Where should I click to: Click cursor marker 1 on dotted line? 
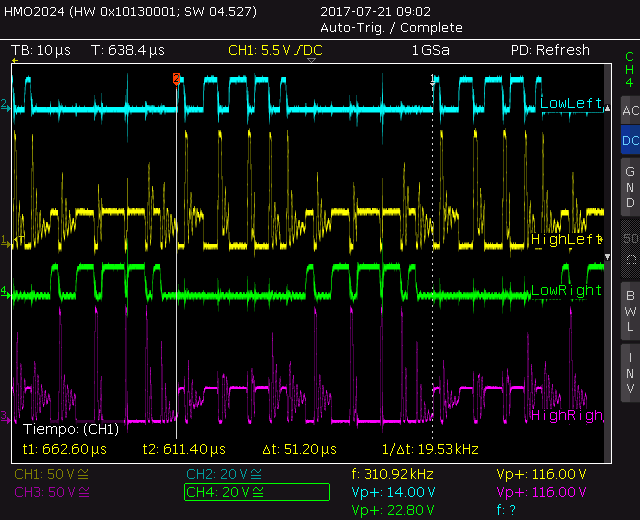point(433,79)
